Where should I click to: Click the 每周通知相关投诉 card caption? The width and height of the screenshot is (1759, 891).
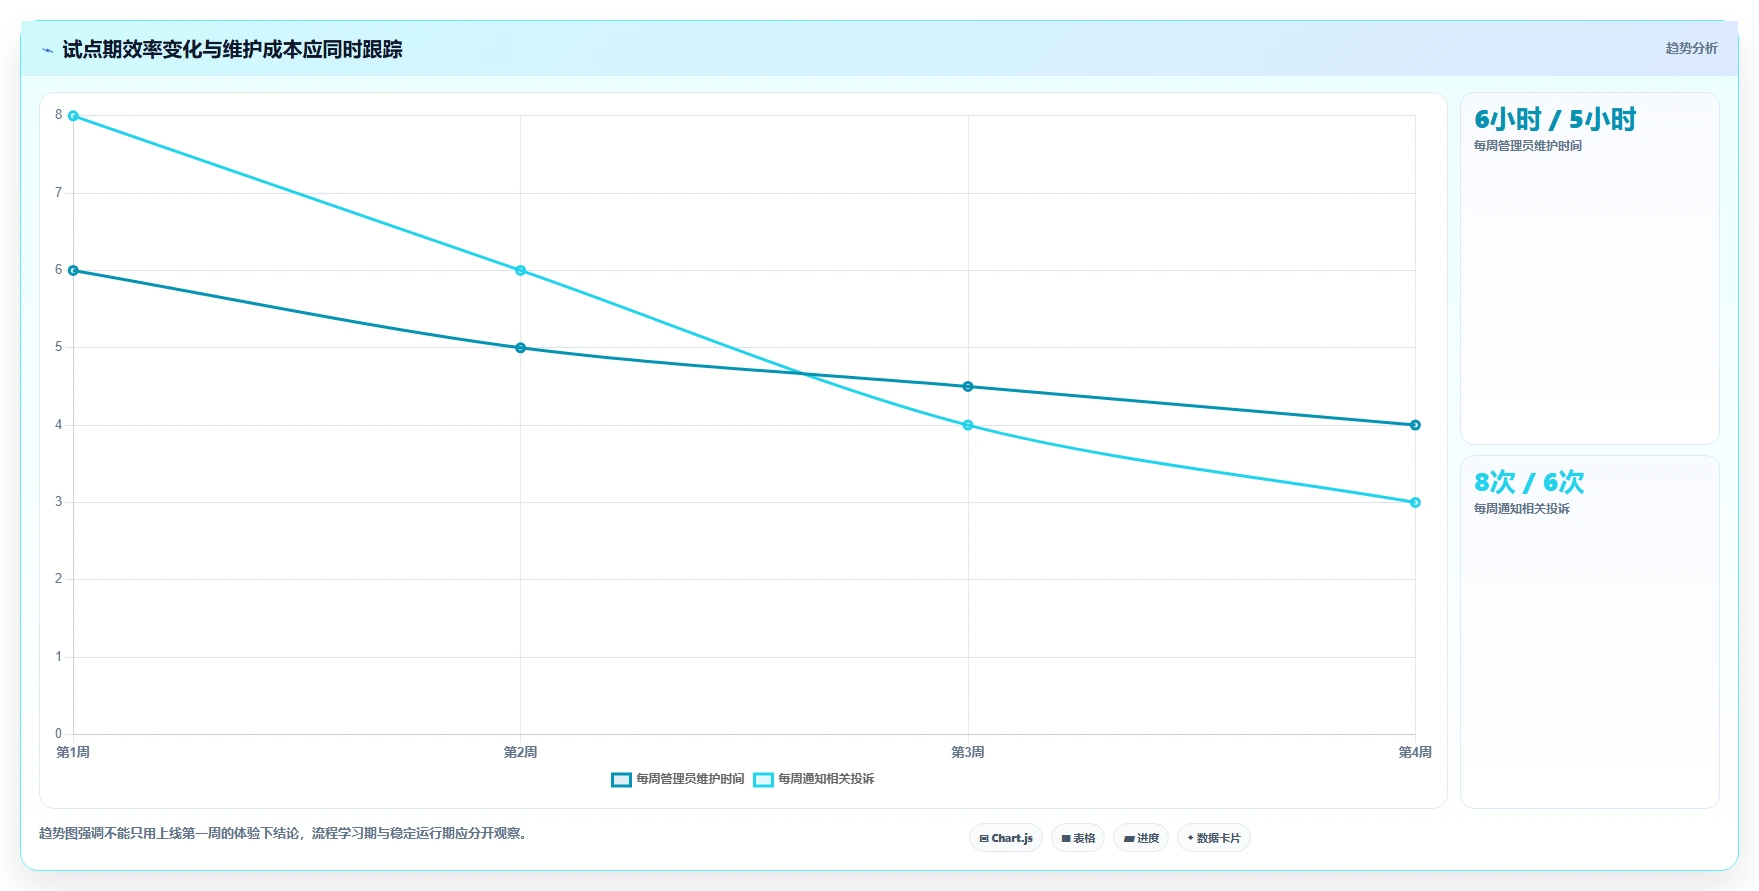(1522, 509)
